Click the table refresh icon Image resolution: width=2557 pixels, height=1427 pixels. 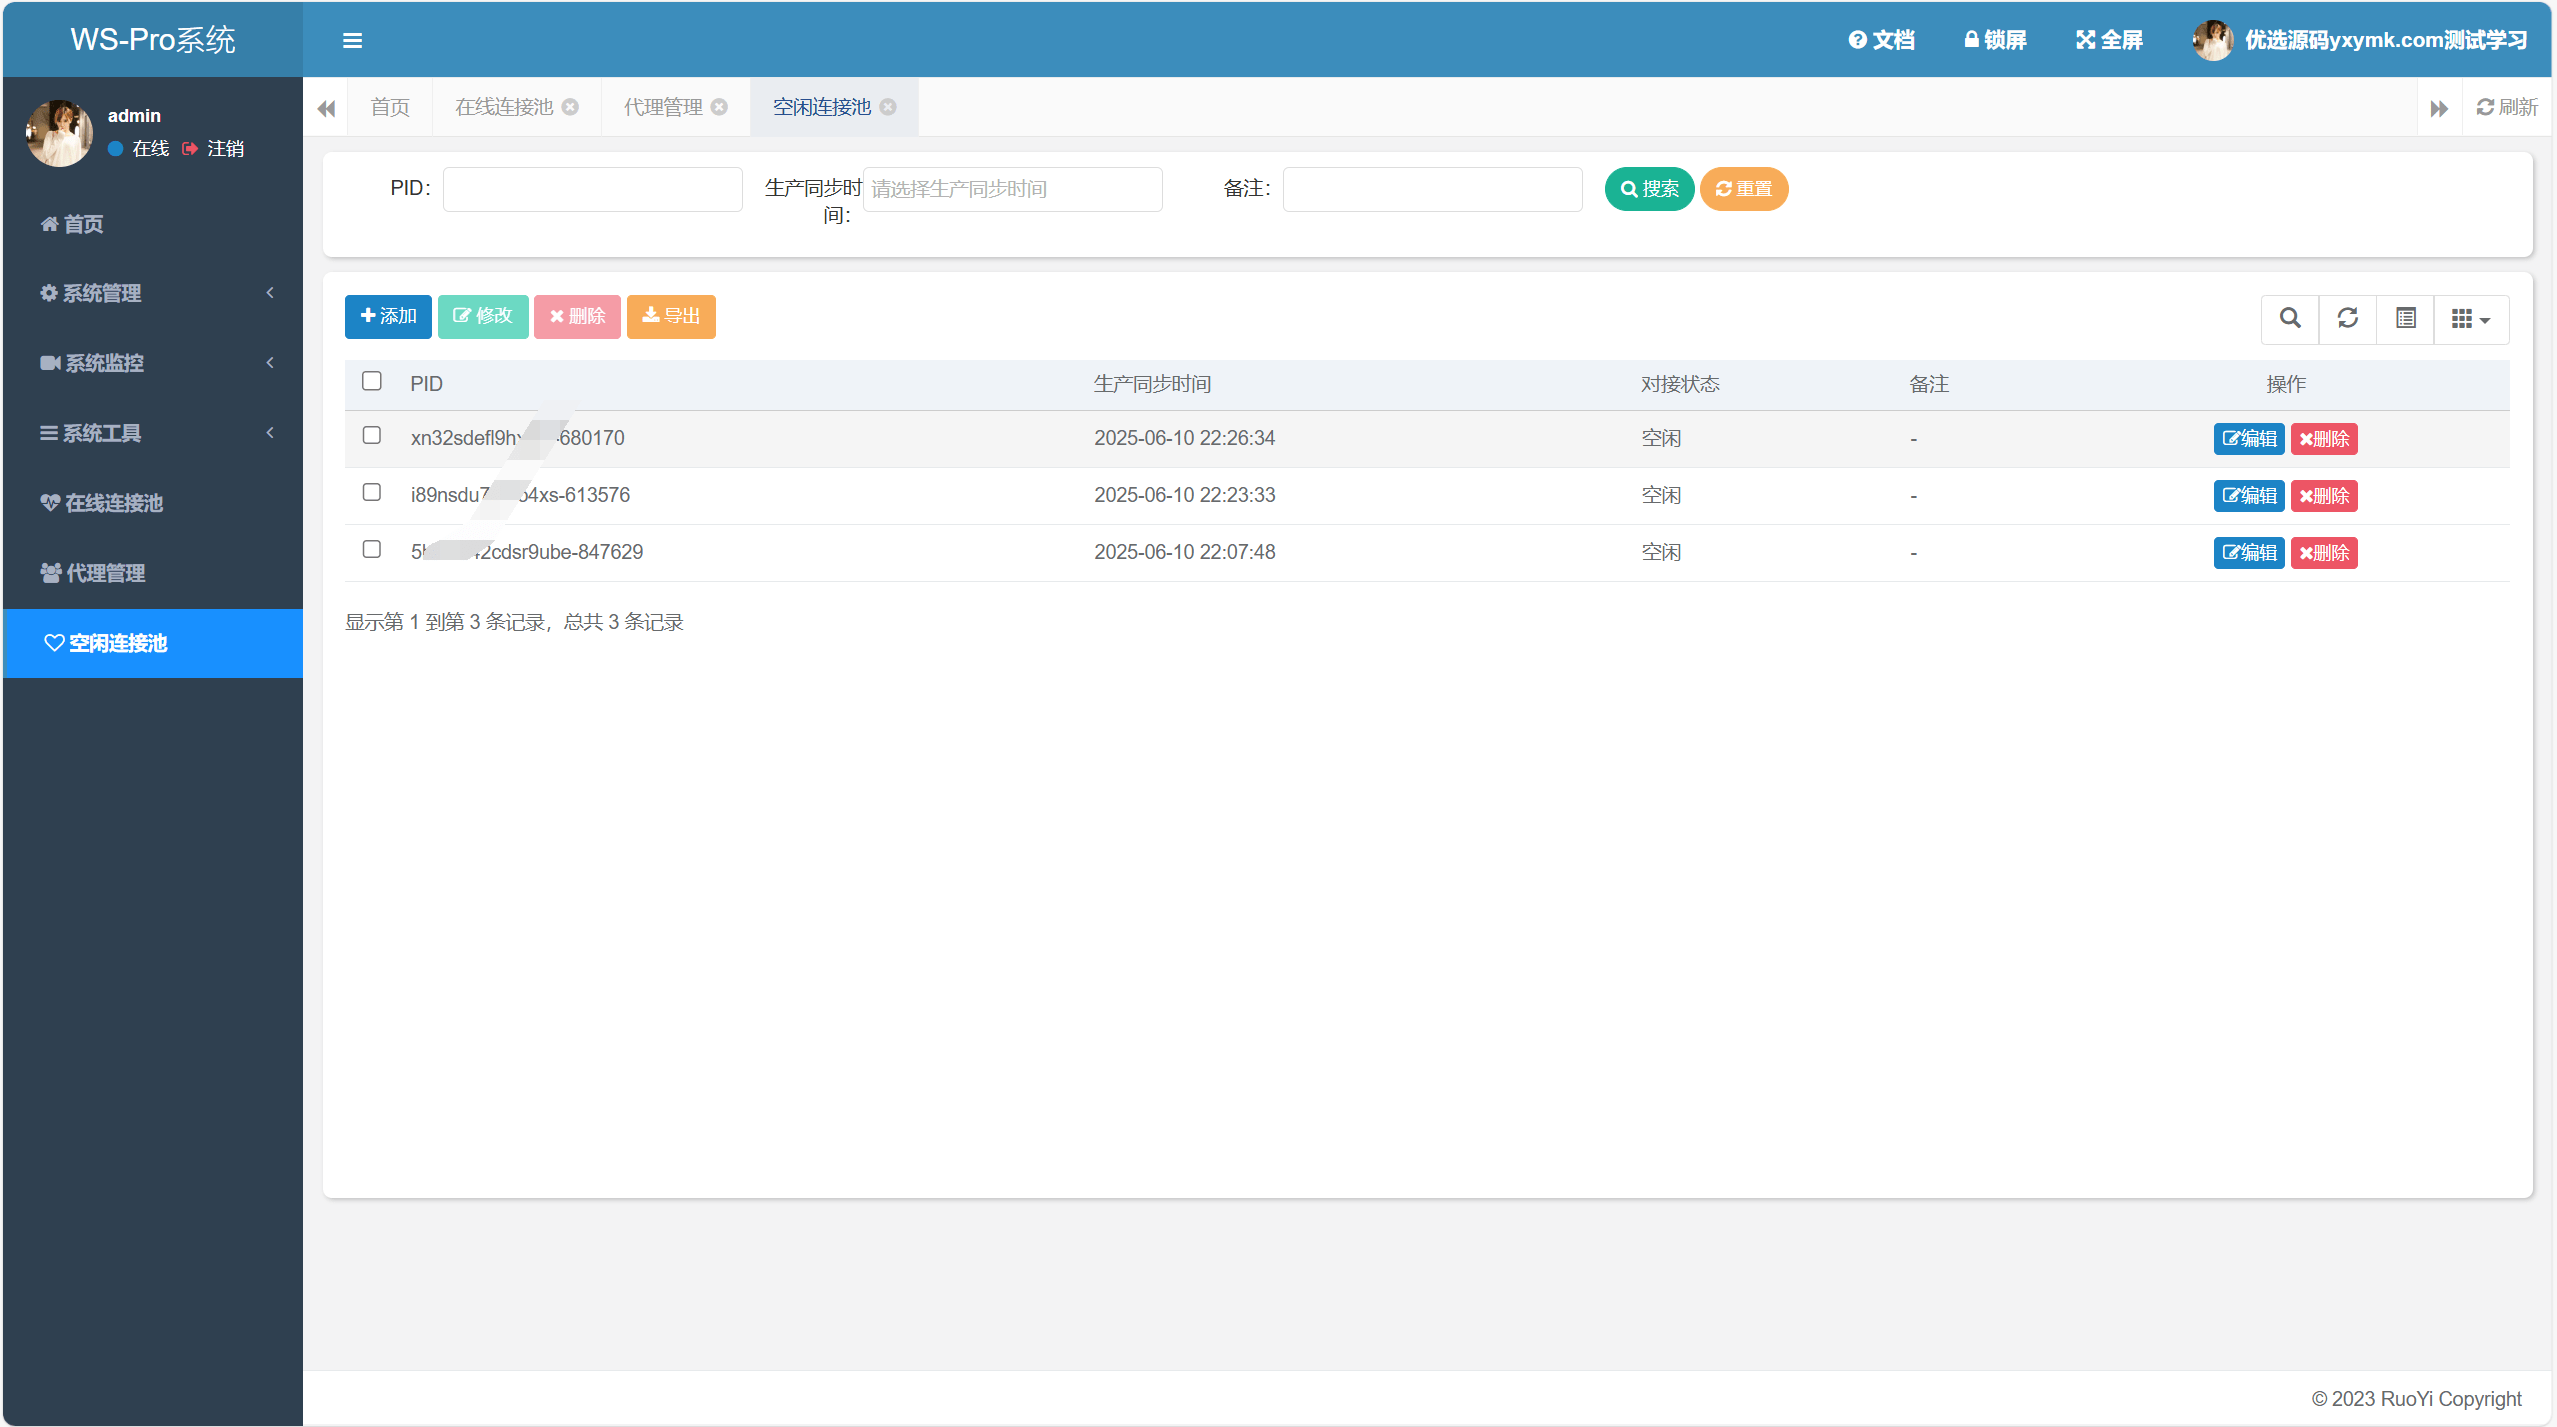click(x=2347, y=318)
